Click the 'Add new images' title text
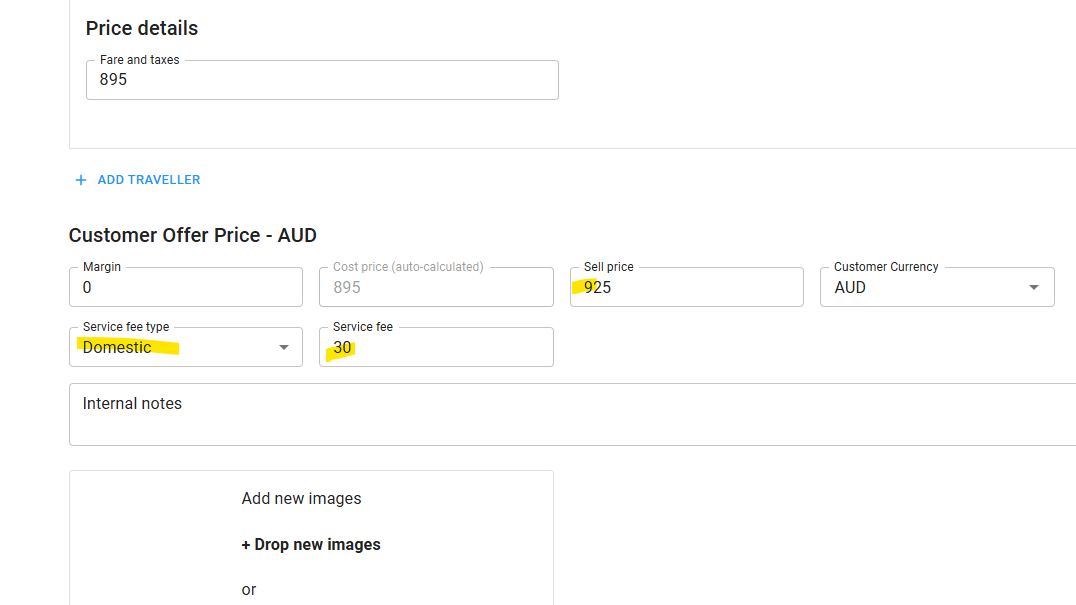Image resolution: width=1076 pixels, height=605 pixels. pyautogui.click(x=301, y=499)
